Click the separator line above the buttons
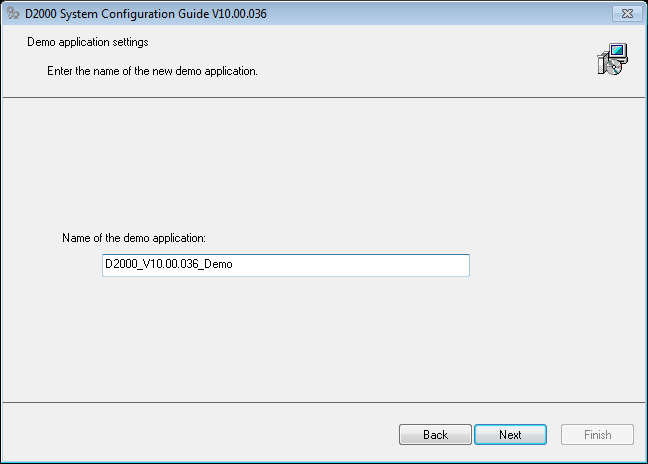The image size is (648, 464). click(324, 403)
